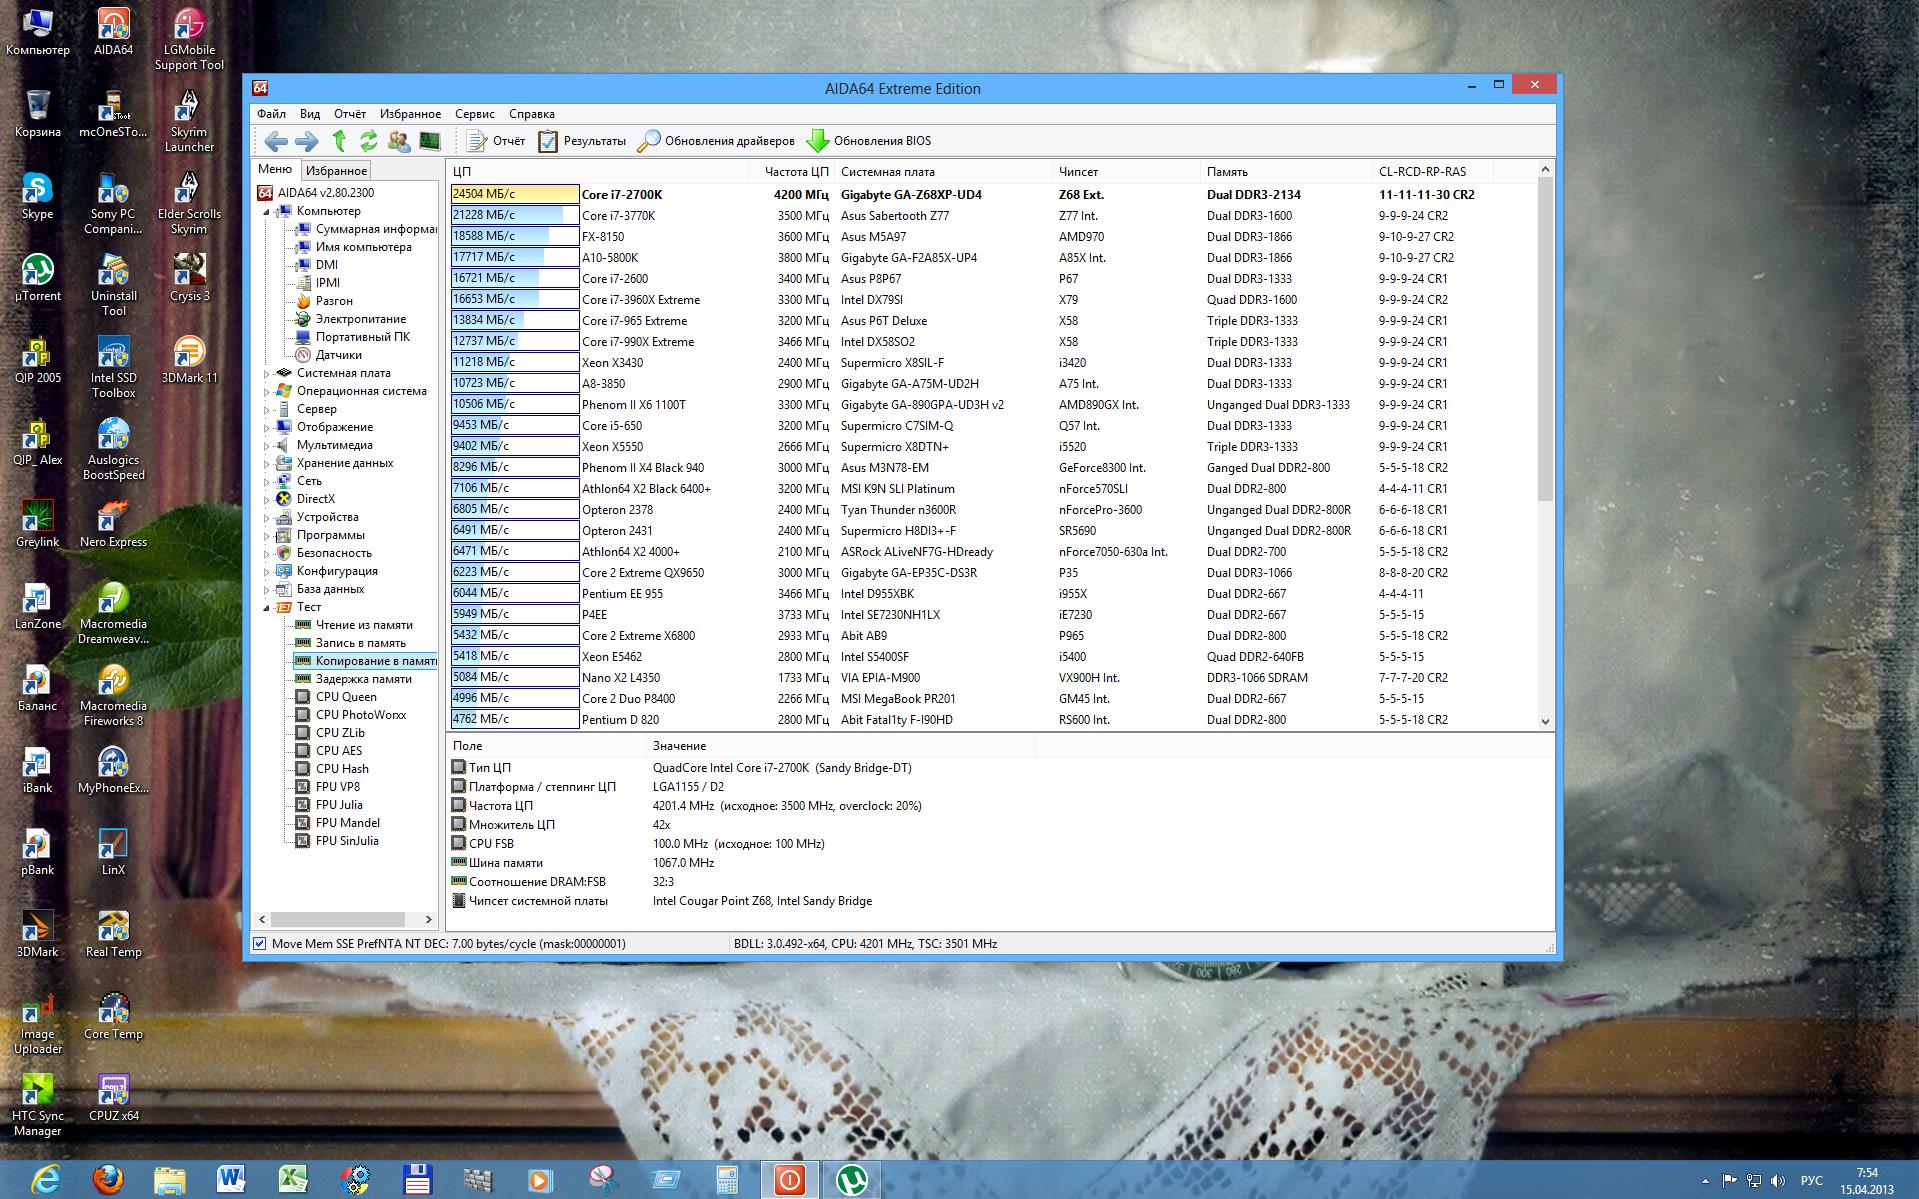This screenshot has height=1199, width=1919.
Task: Open CPUZ x64 desktop icon
Action: (x=113, y=1097)
